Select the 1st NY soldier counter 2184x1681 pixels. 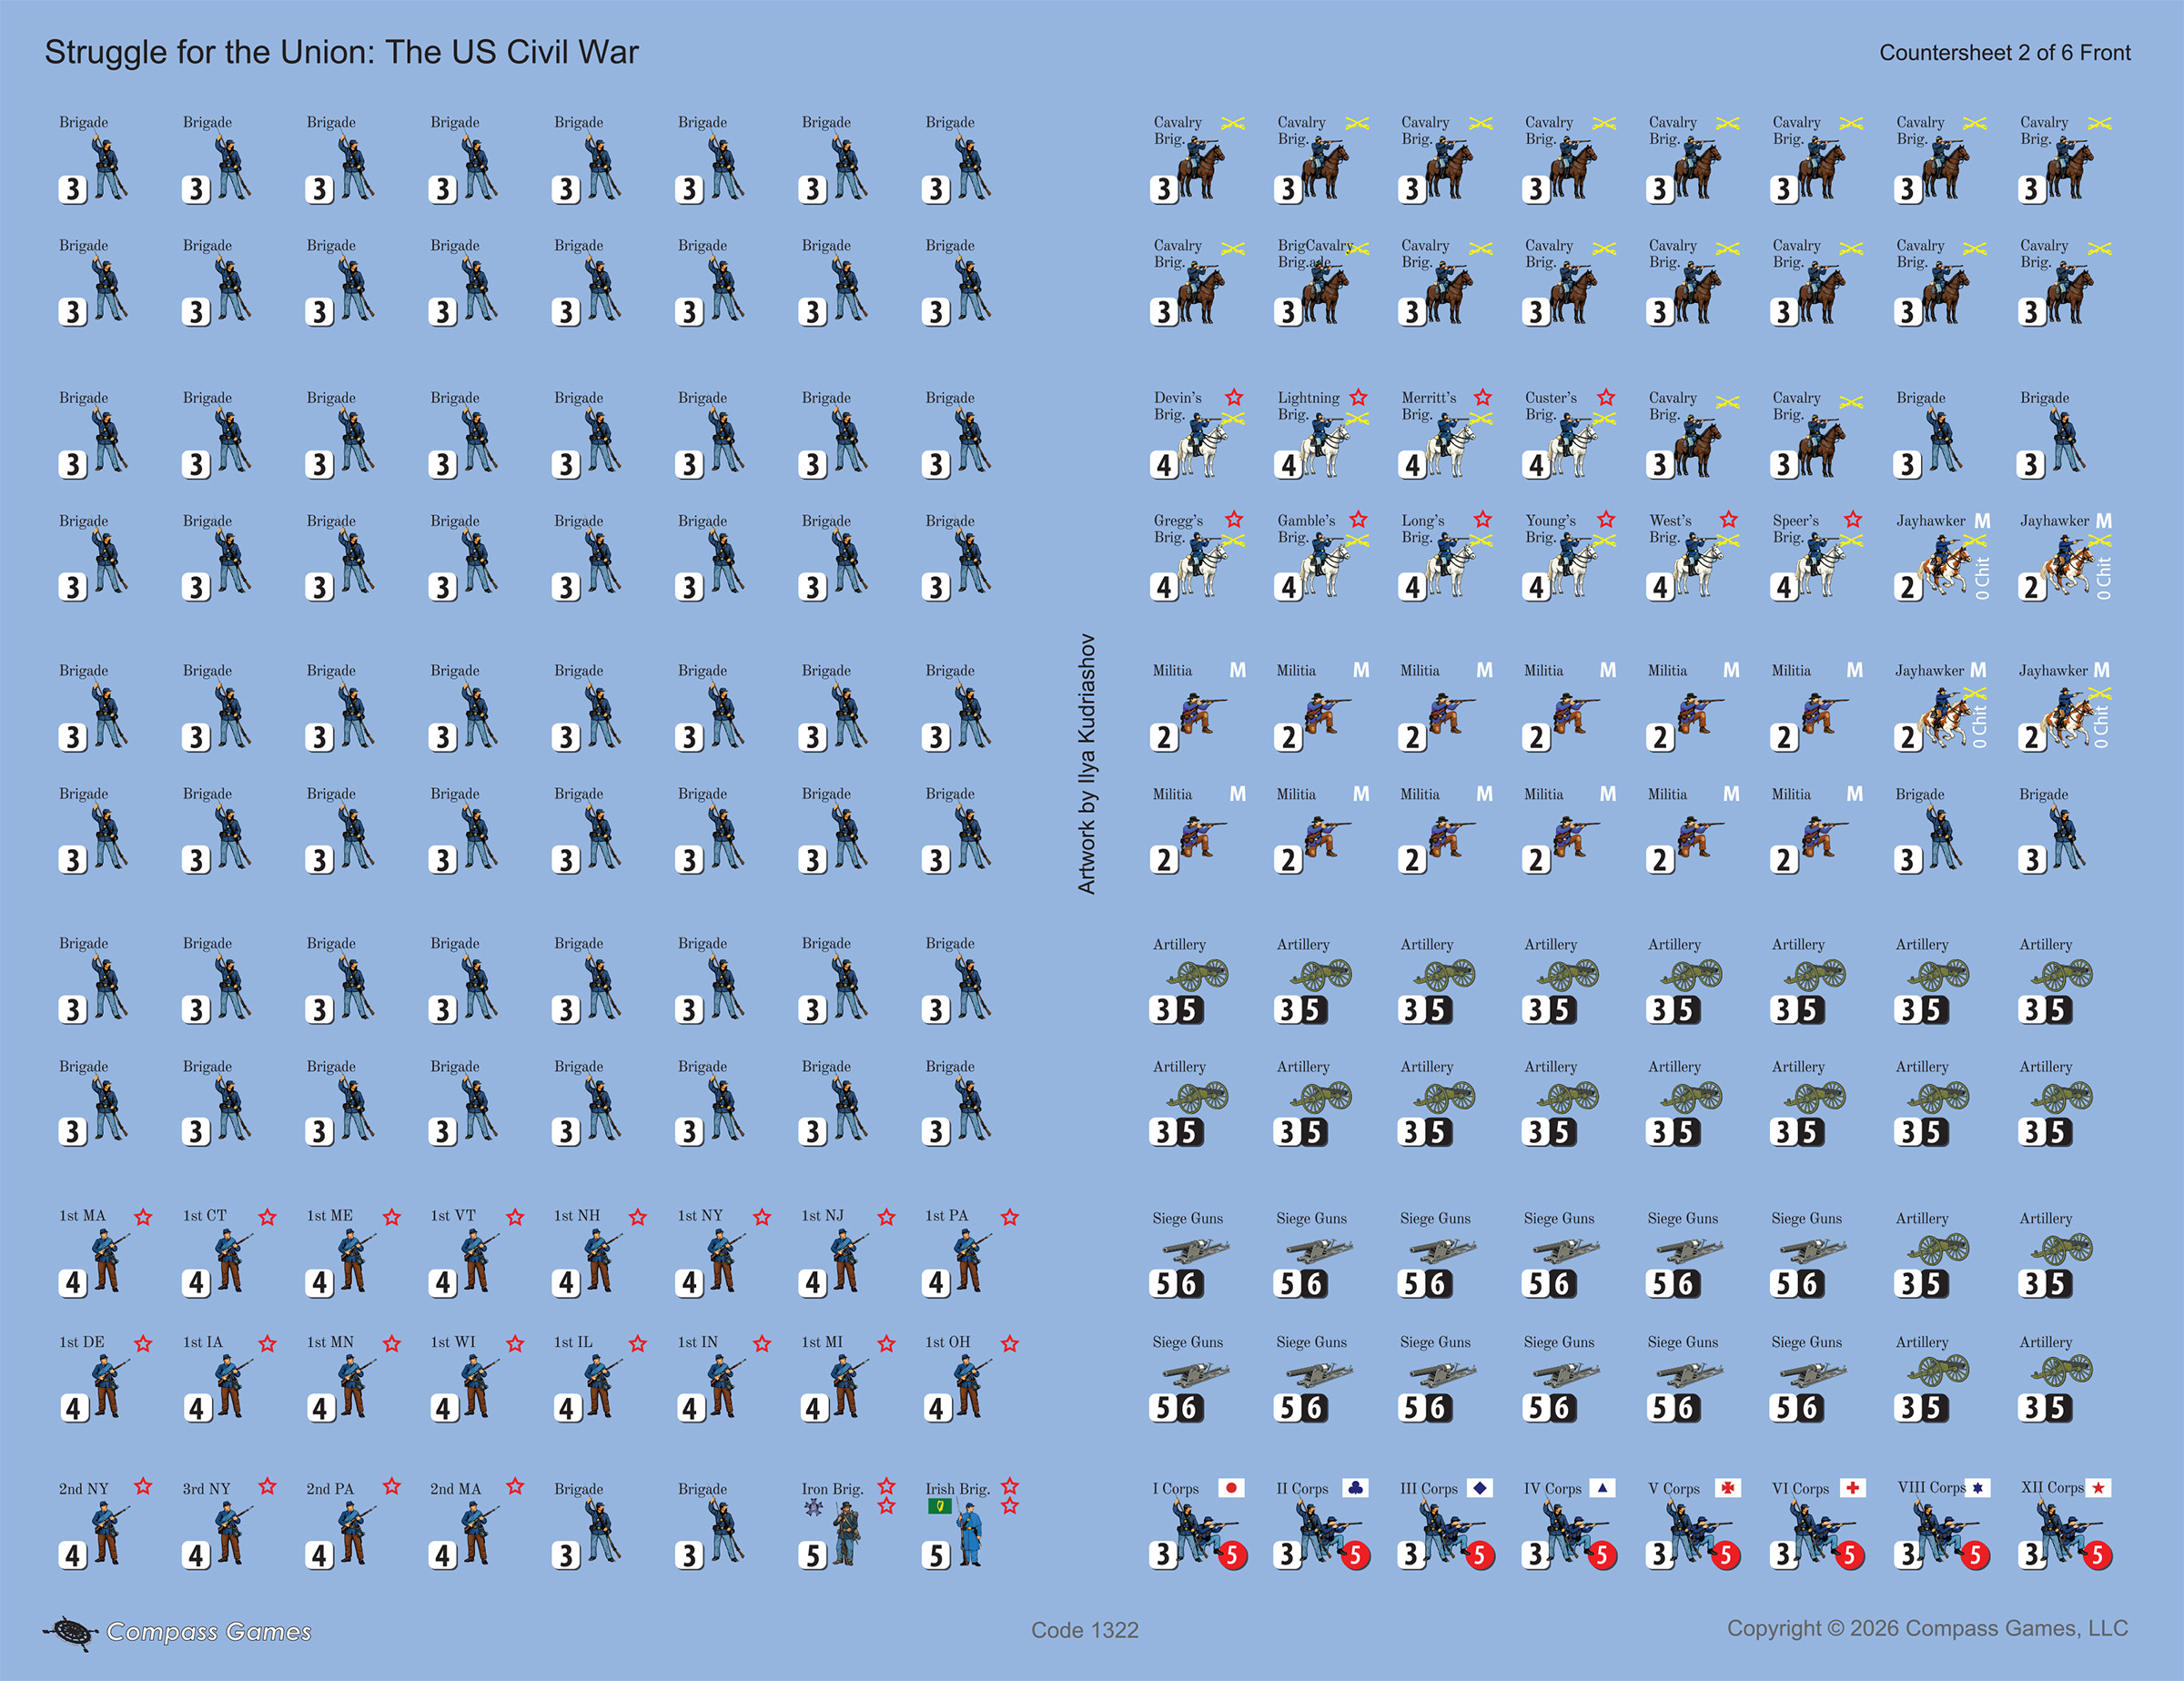[724, 1254]
